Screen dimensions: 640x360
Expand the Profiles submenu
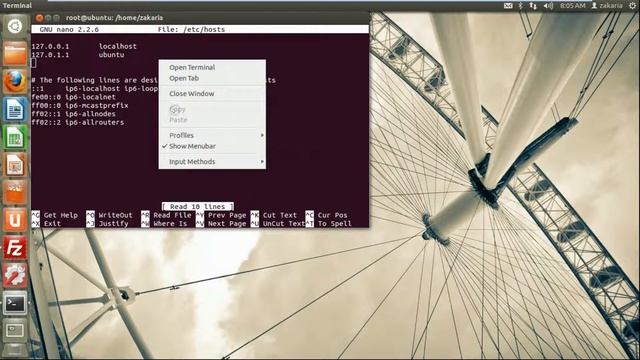coord(212,135)
